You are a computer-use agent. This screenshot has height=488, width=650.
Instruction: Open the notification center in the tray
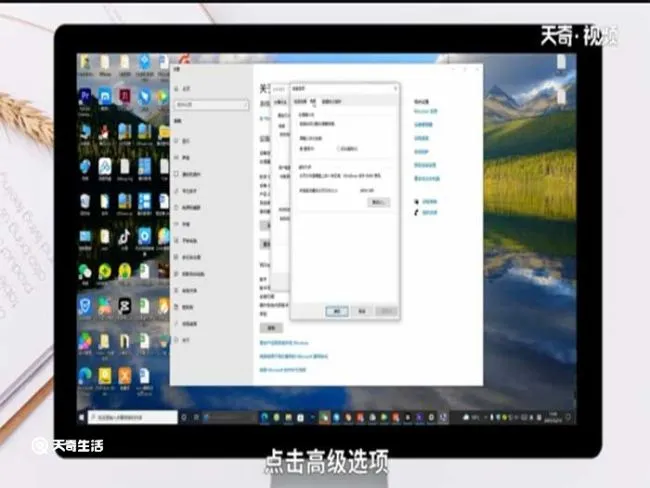568,418
